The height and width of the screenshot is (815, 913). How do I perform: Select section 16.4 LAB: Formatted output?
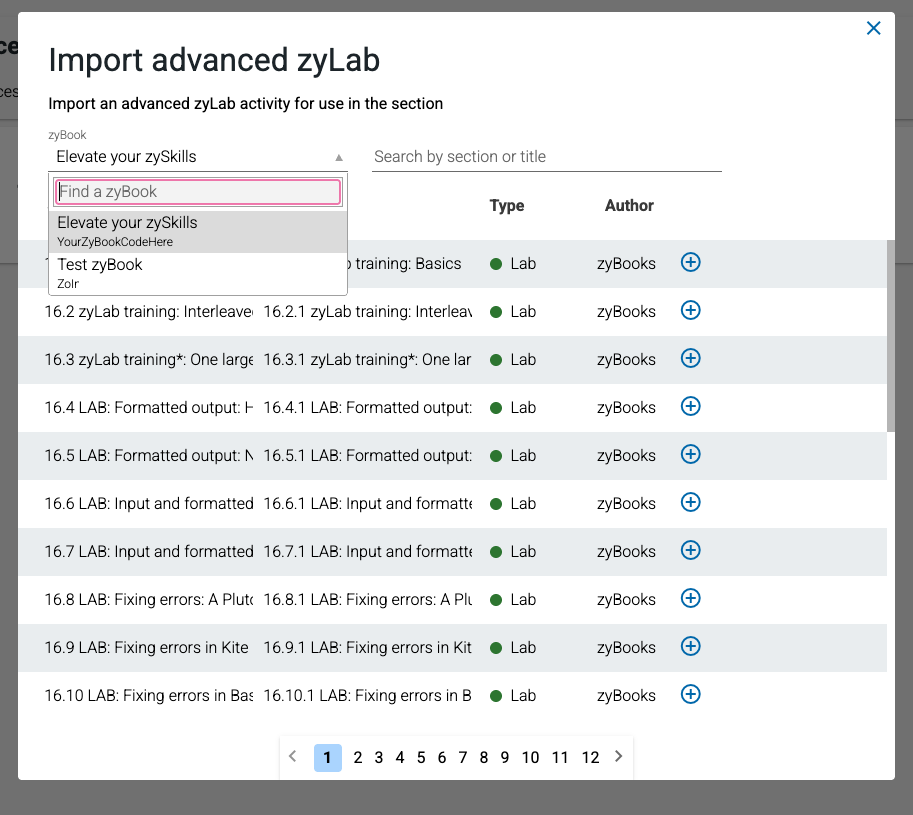click(148, 408)
